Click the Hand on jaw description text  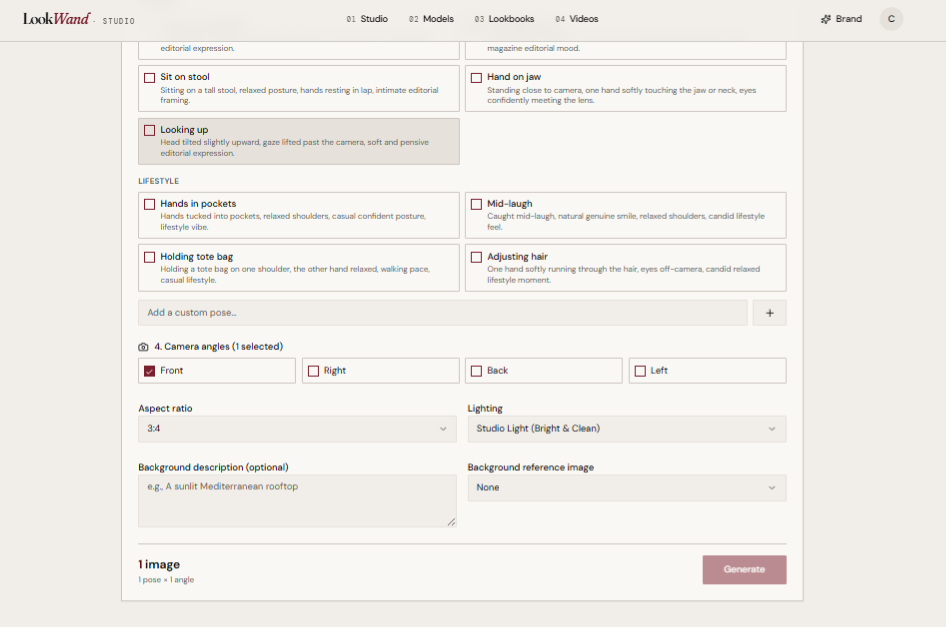coord(621,95)
